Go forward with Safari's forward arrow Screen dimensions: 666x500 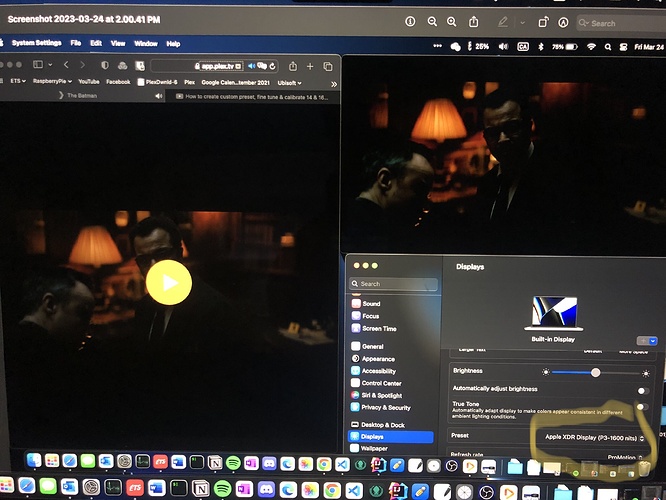(x=82, y=65)
